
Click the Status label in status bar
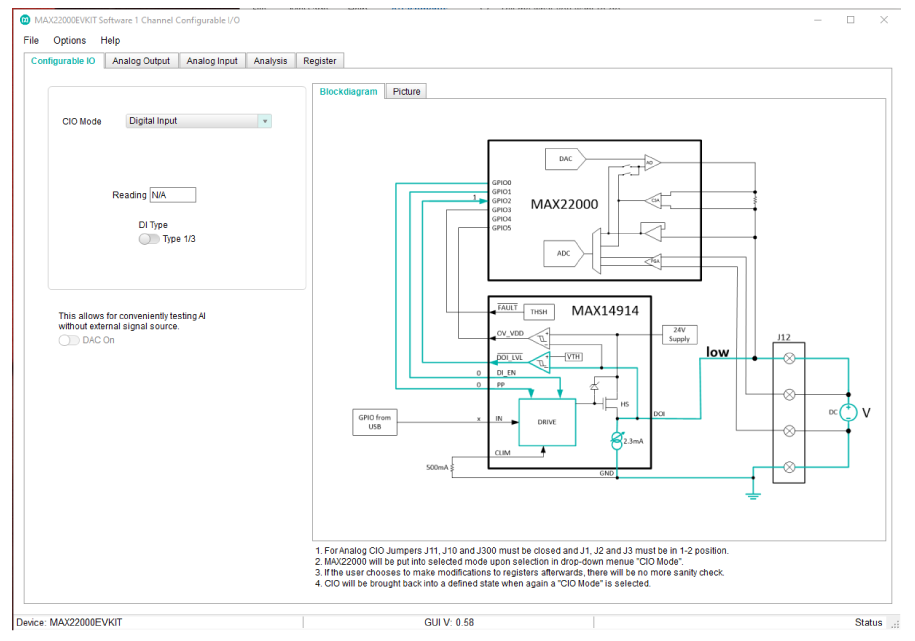[x=868, y=622]
